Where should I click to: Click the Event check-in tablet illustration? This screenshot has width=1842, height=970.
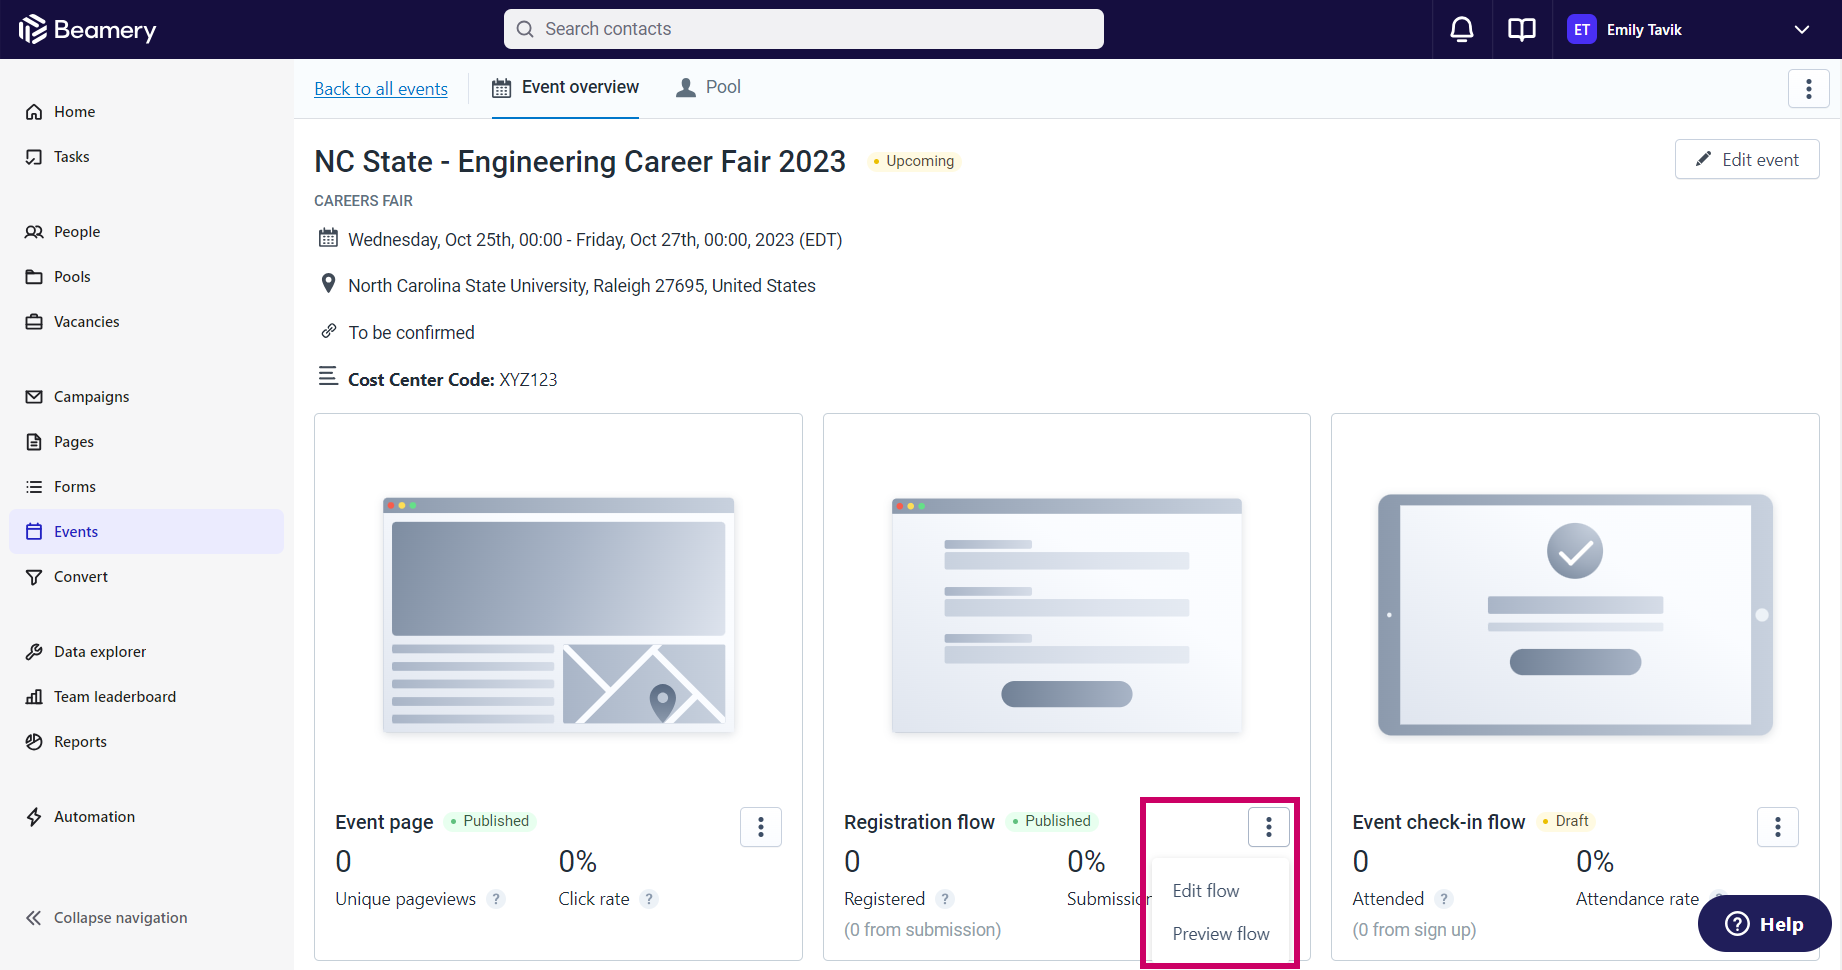(1575, 615)
